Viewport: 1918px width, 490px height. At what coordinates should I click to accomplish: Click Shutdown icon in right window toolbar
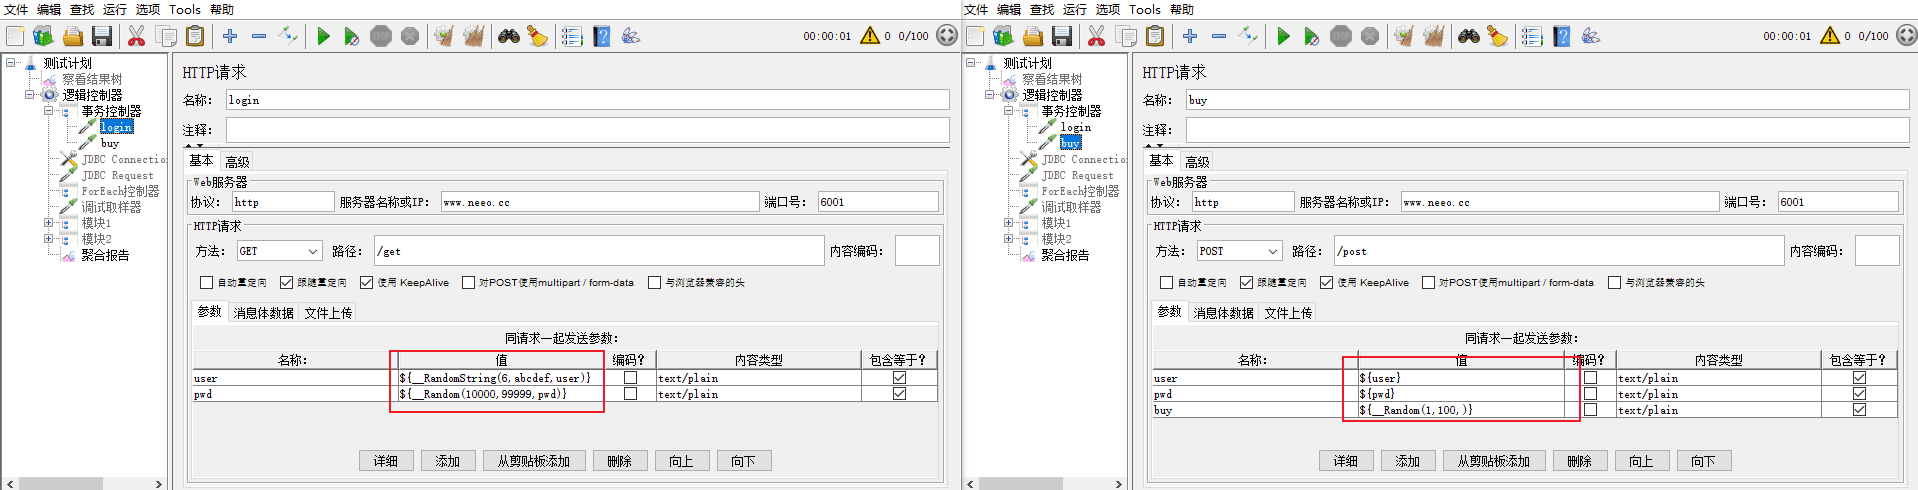[x=1370, y=36]
